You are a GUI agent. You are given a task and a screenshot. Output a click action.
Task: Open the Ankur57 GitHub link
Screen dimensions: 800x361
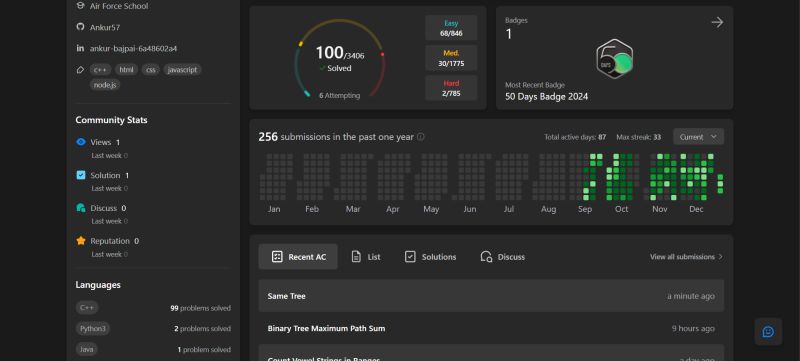click(105, 28)
